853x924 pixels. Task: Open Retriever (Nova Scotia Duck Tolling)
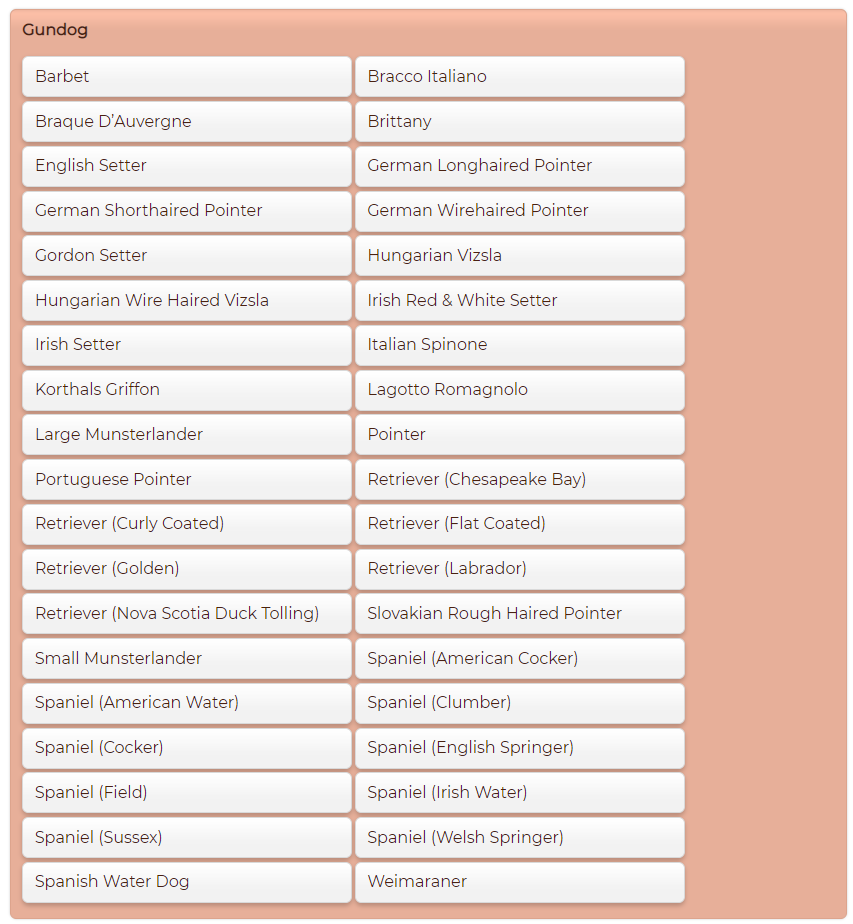point(186,613)
